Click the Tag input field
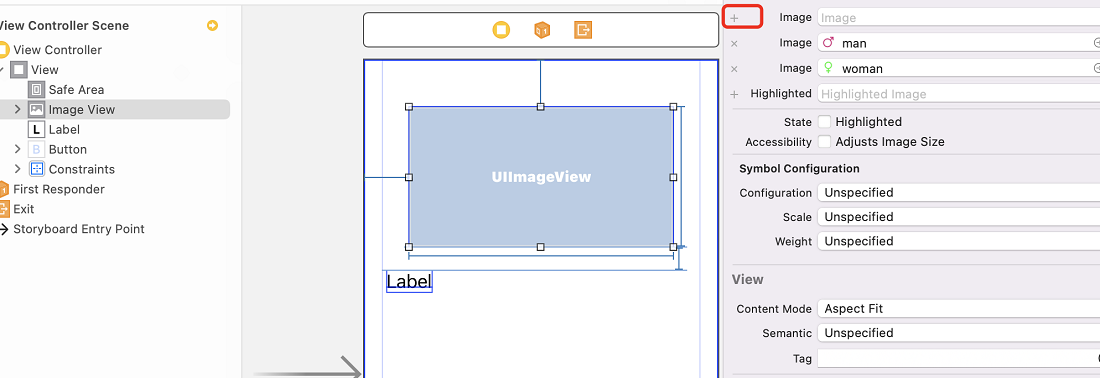The width and height of the screenshot is (1100, 378). click(x=958, y=358)
